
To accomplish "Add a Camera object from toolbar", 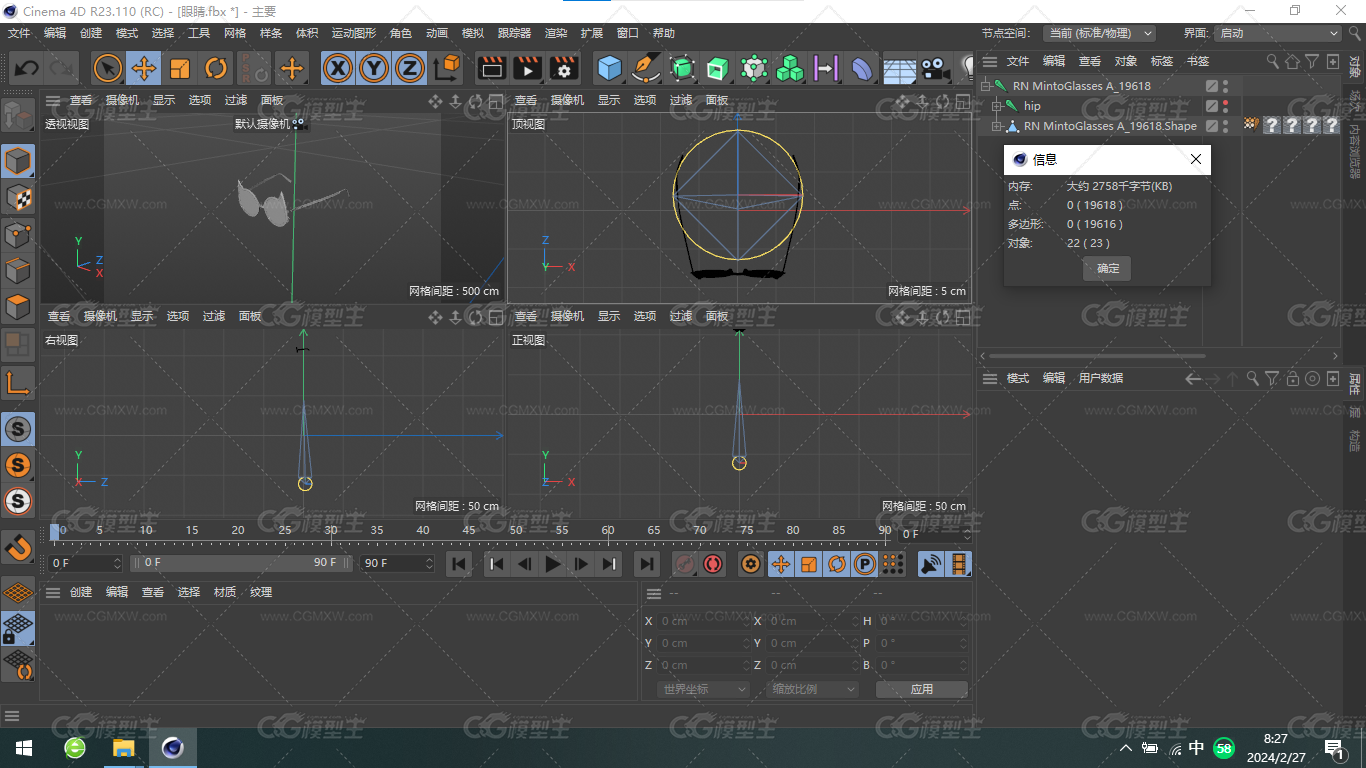I will coord(934,68).
